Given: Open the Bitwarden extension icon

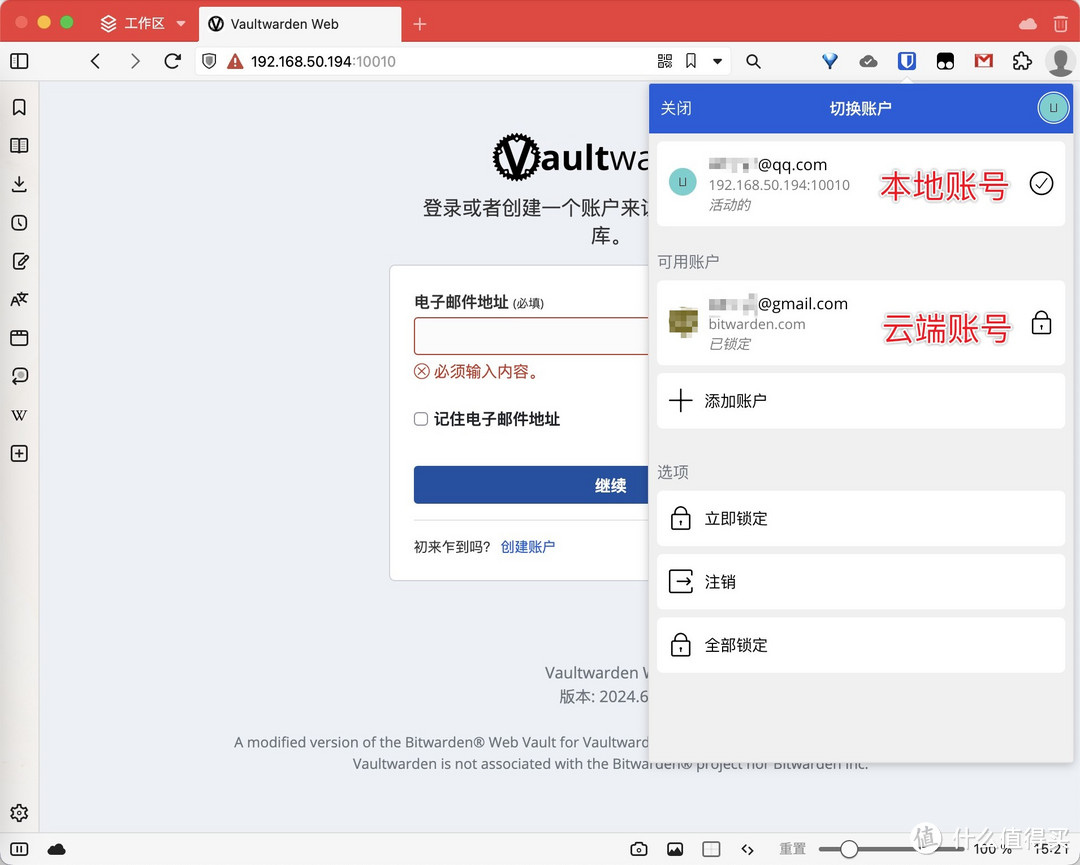Looking at the screenshot, I should point(906,61).
